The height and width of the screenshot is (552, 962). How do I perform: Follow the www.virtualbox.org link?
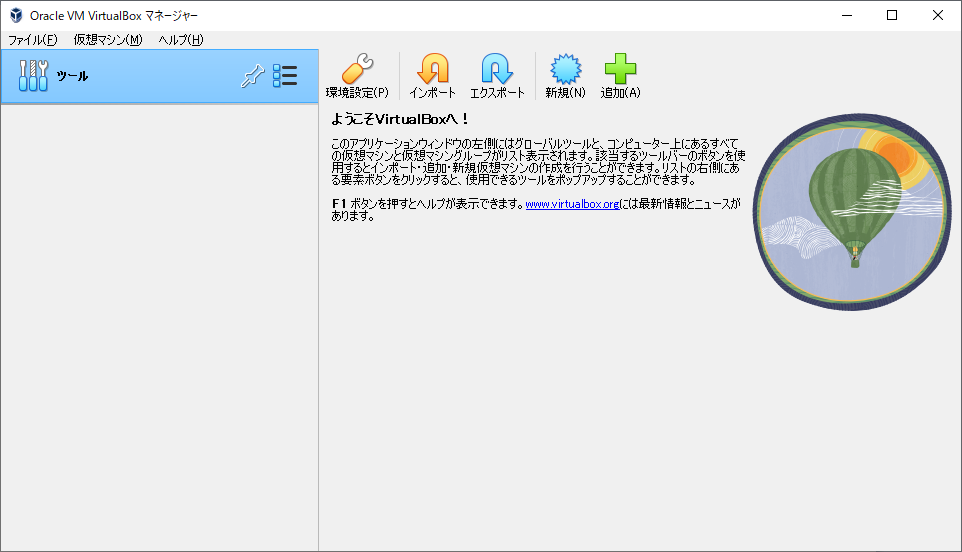click(572, 204)
